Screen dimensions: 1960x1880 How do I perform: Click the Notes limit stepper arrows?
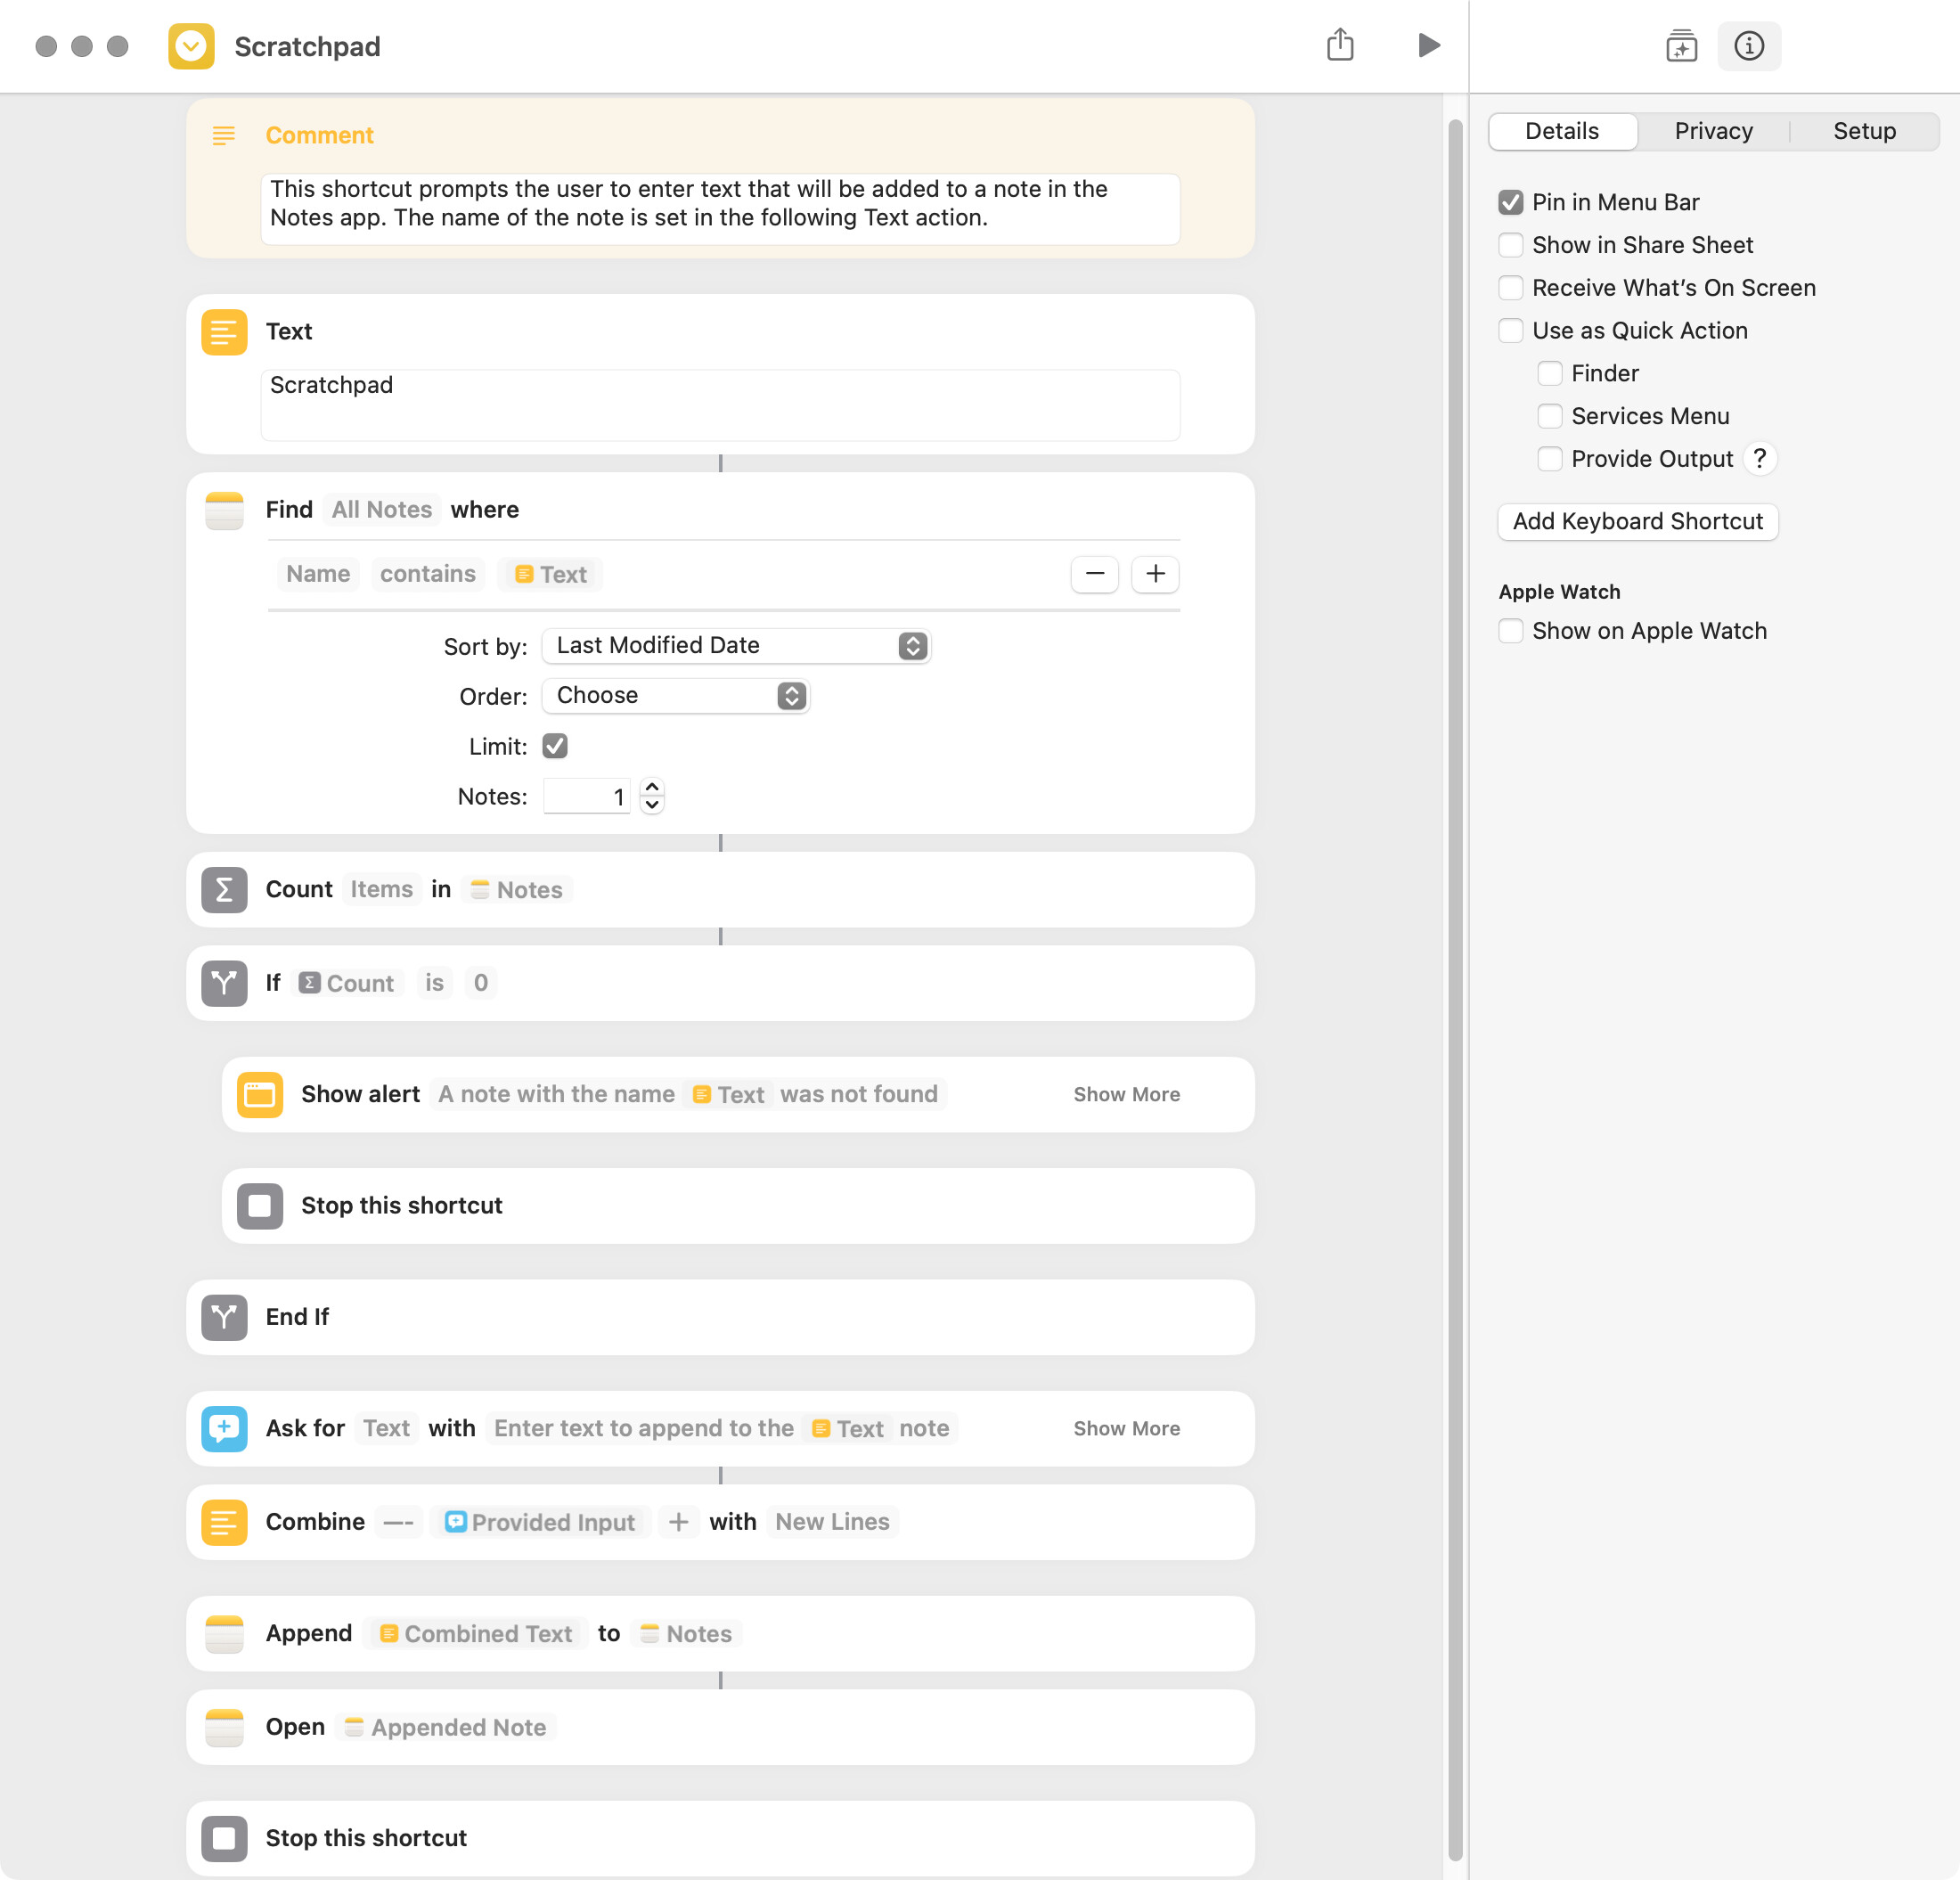click(x=652, y=796)
